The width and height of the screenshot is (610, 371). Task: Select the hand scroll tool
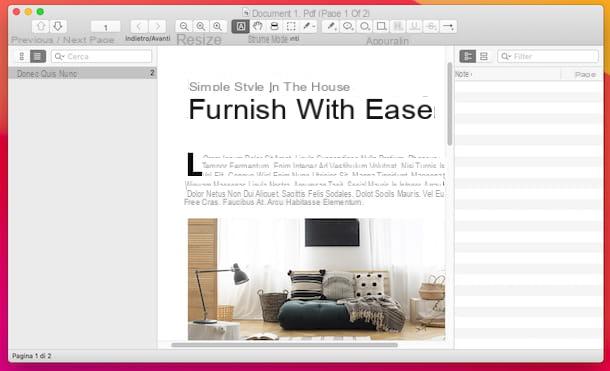(x=257, y=26)
